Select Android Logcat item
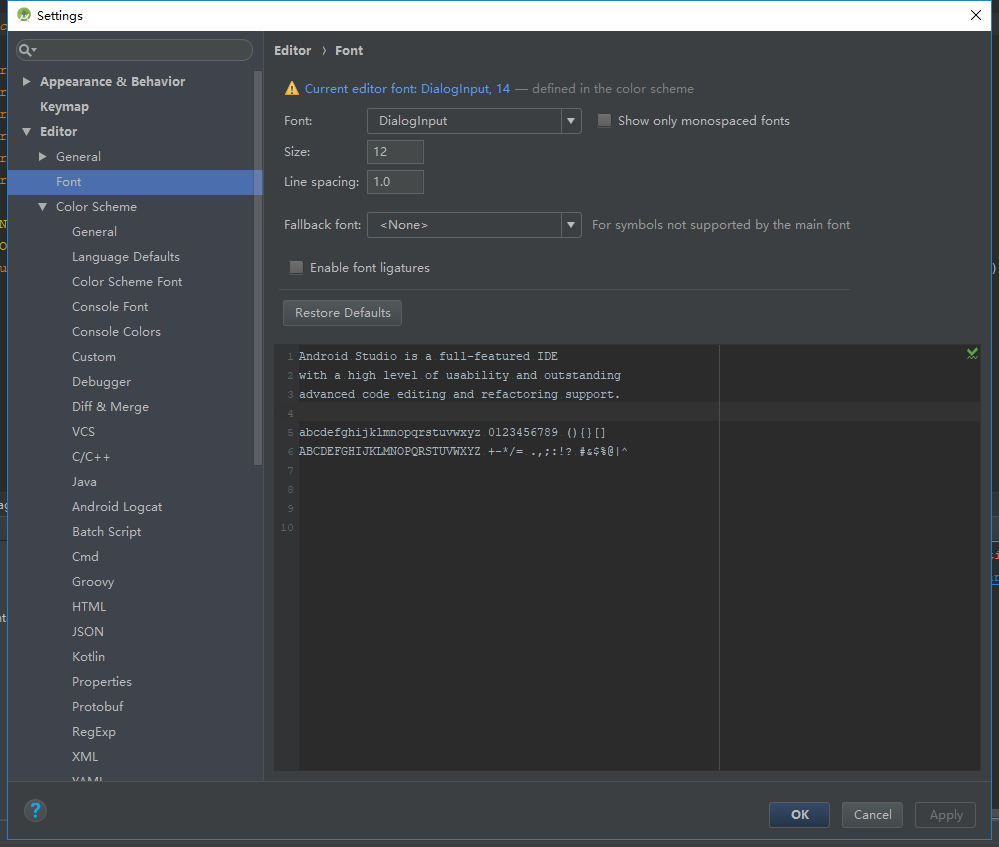This screenshot has height=847, width=999. [117, 507]
